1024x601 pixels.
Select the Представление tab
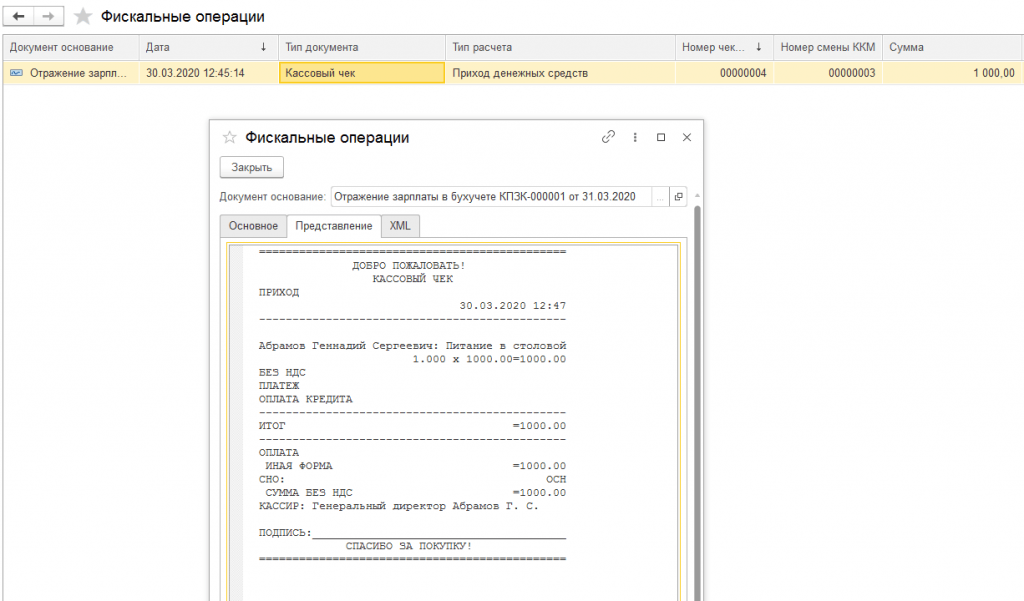(x=334, y=226)
